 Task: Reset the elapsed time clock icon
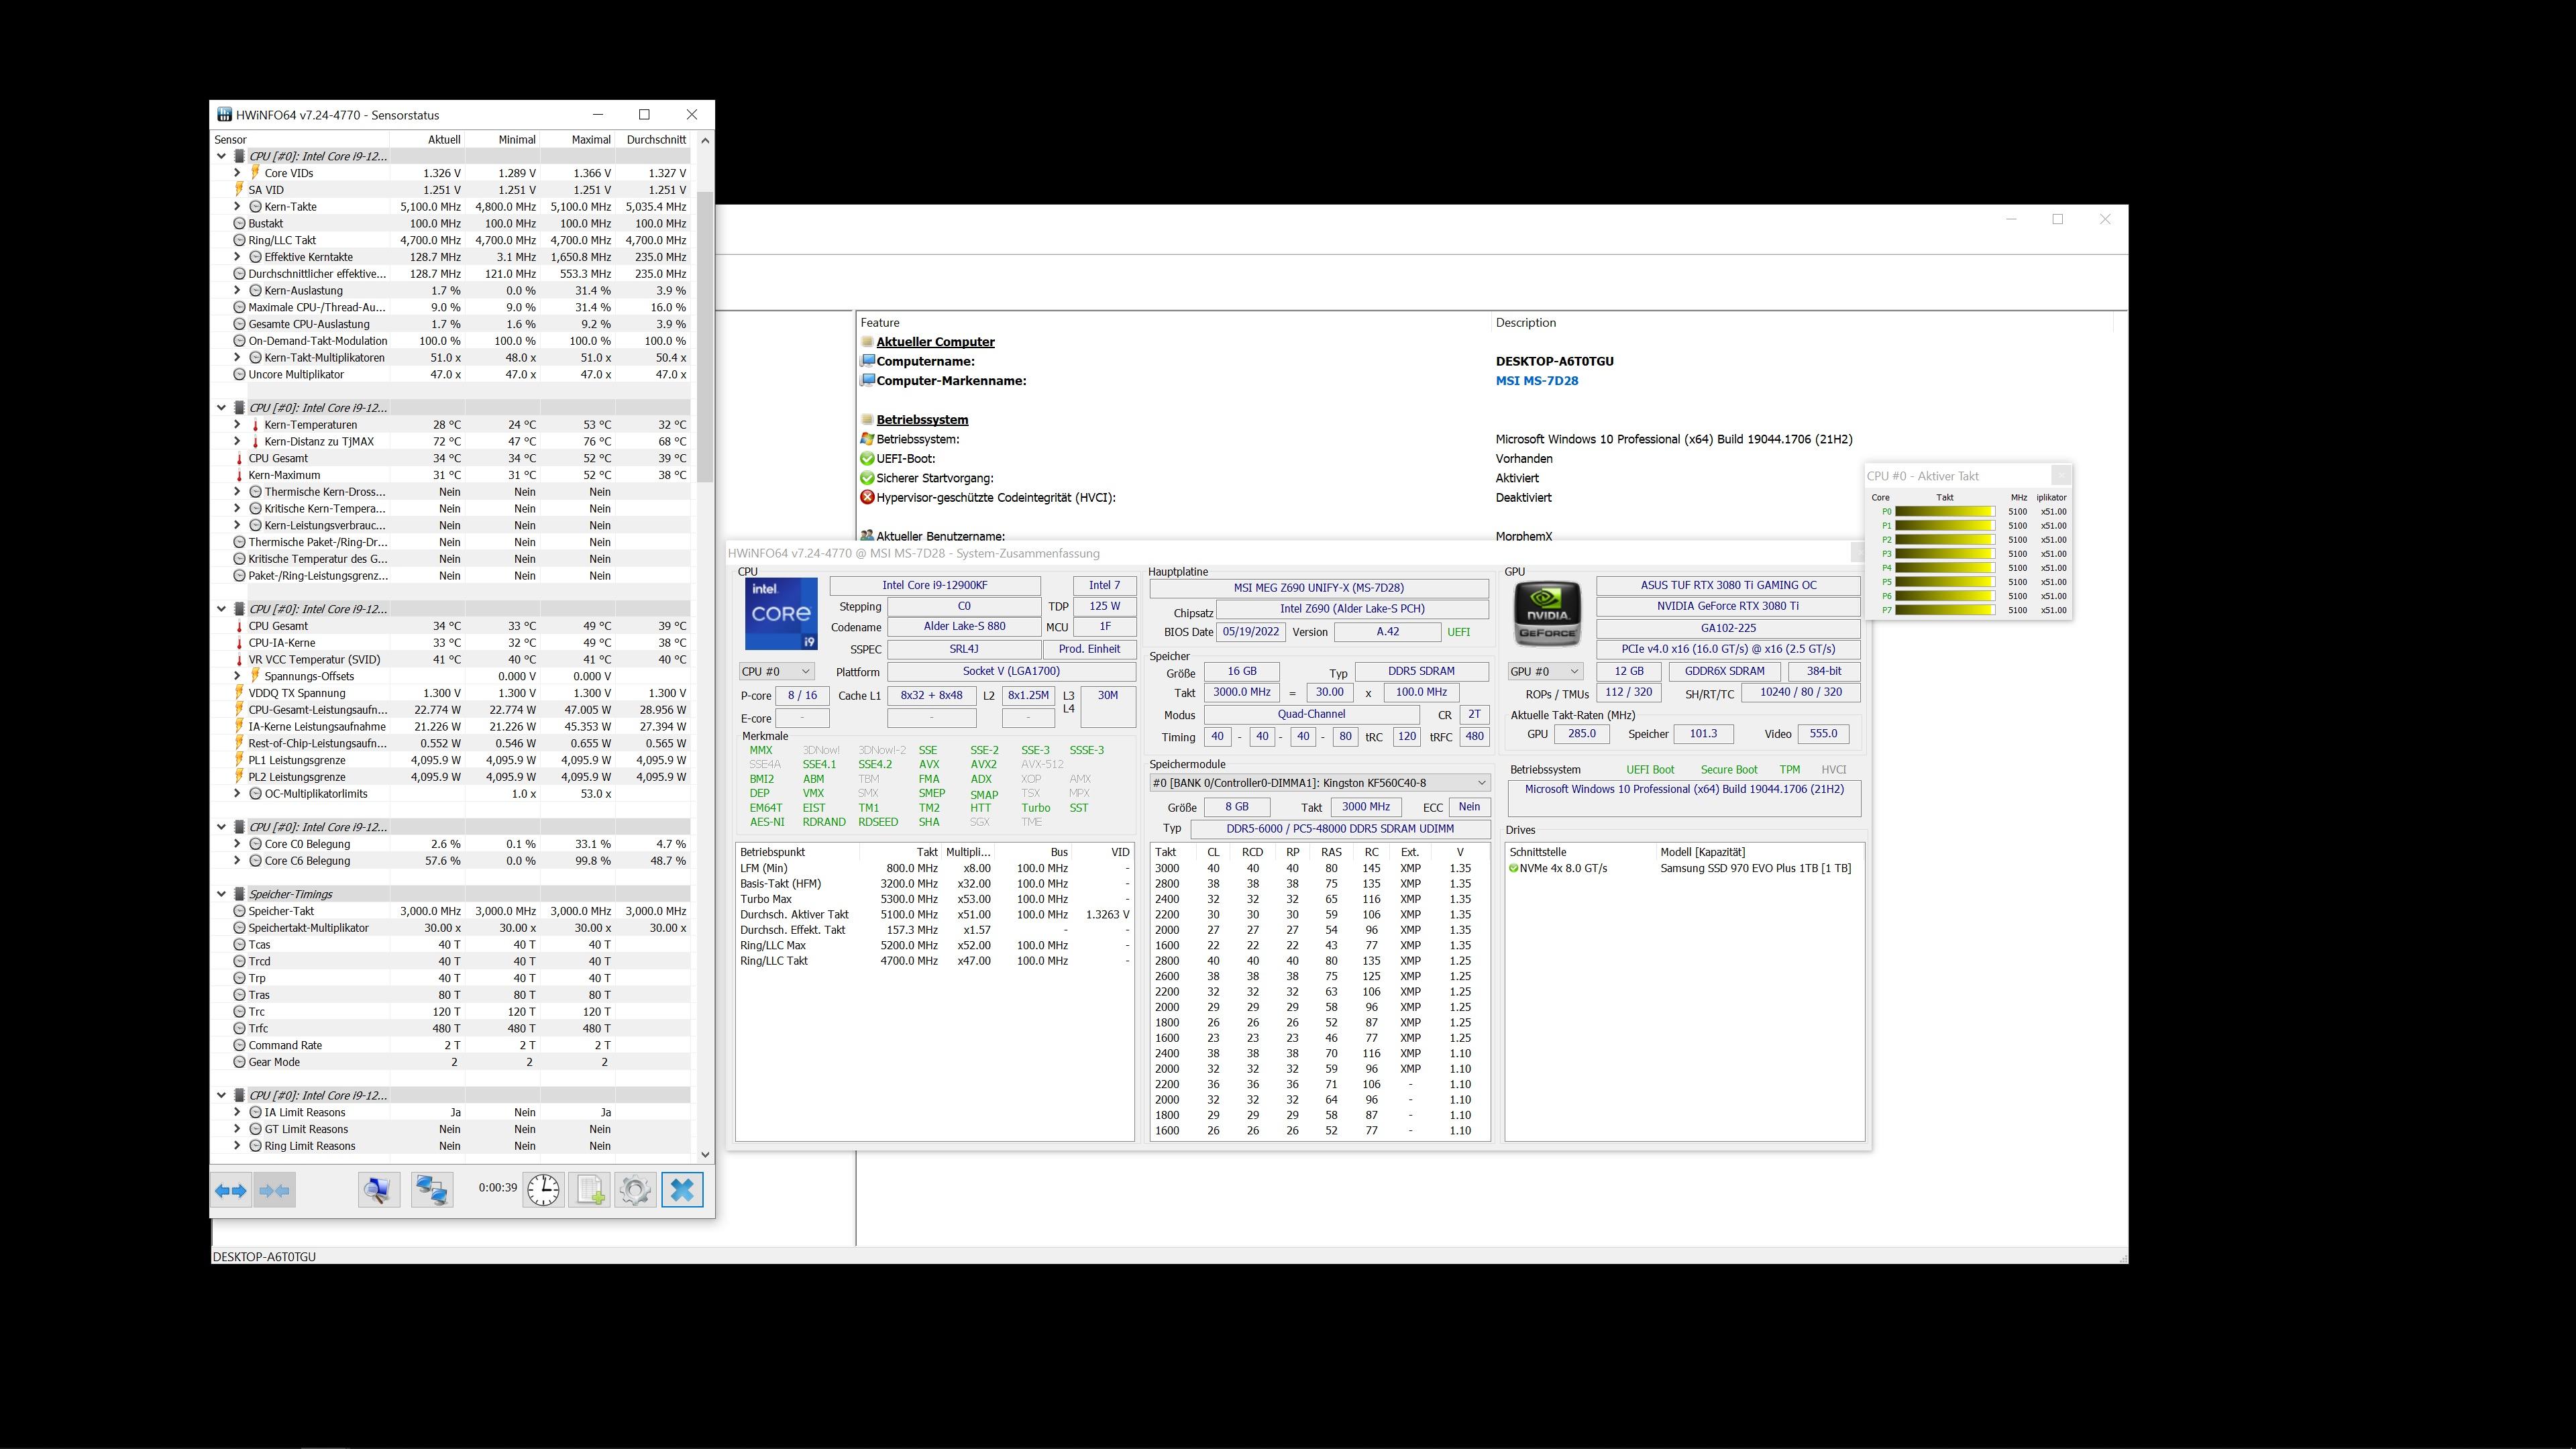click(x=543, y=1190)
